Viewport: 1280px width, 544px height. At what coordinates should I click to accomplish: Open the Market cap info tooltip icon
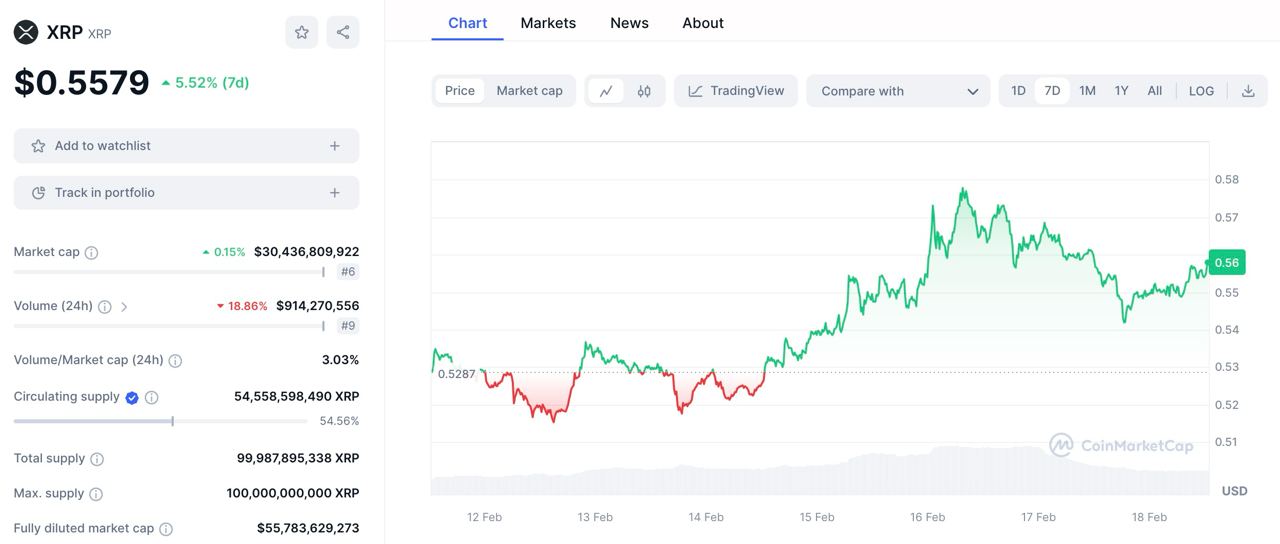(x=91, y=253)
